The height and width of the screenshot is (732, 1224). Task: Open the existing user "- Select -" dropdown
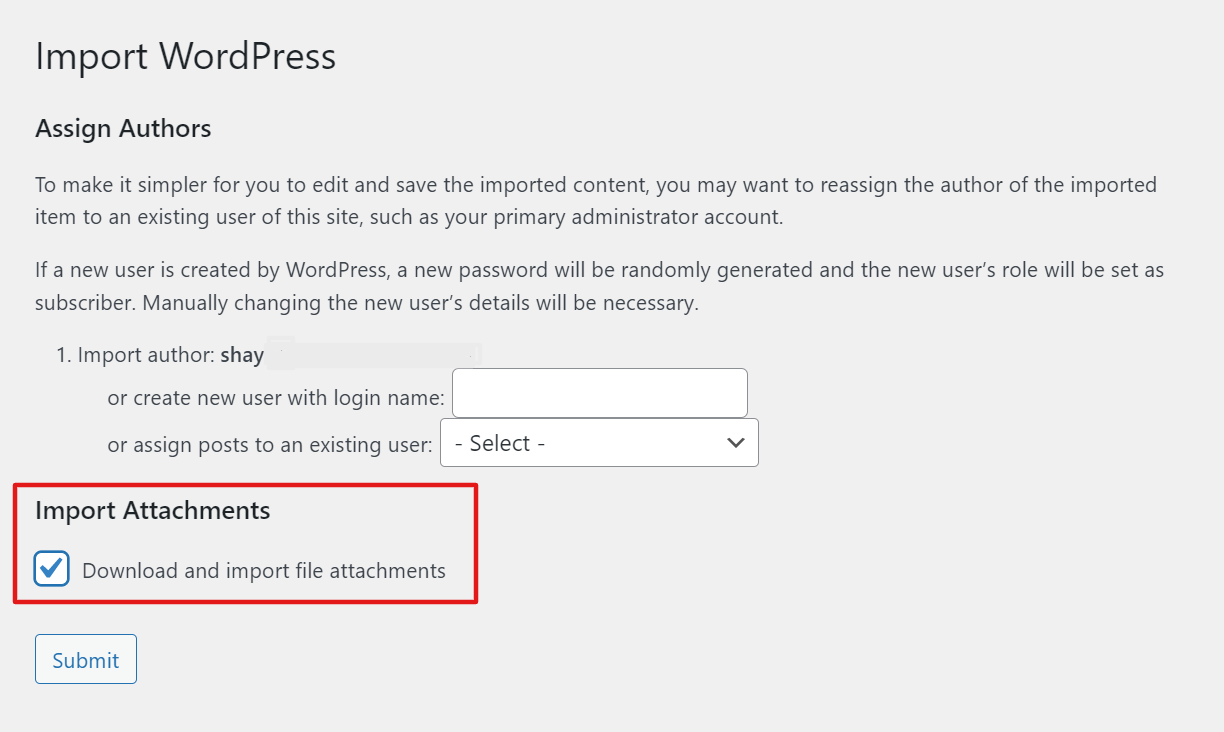point(598,443)
